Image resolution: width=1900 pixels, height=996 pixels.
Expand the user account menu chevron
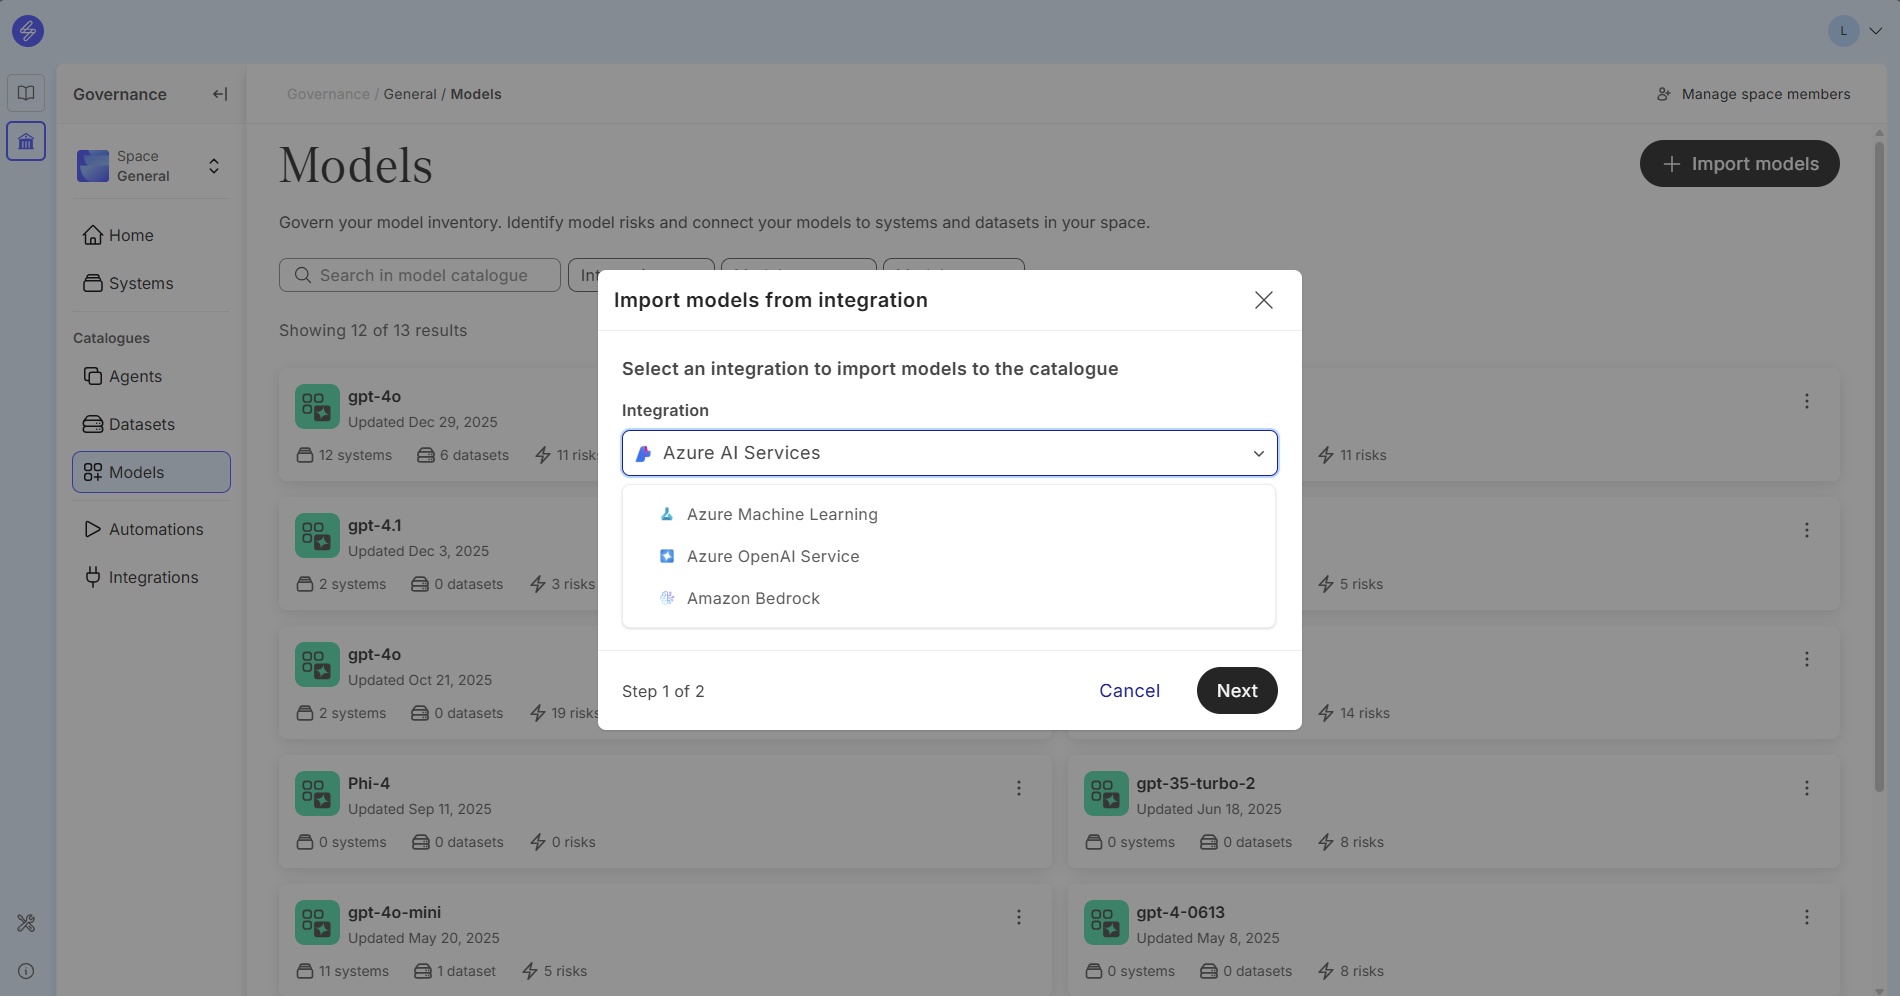point(1876,31)
